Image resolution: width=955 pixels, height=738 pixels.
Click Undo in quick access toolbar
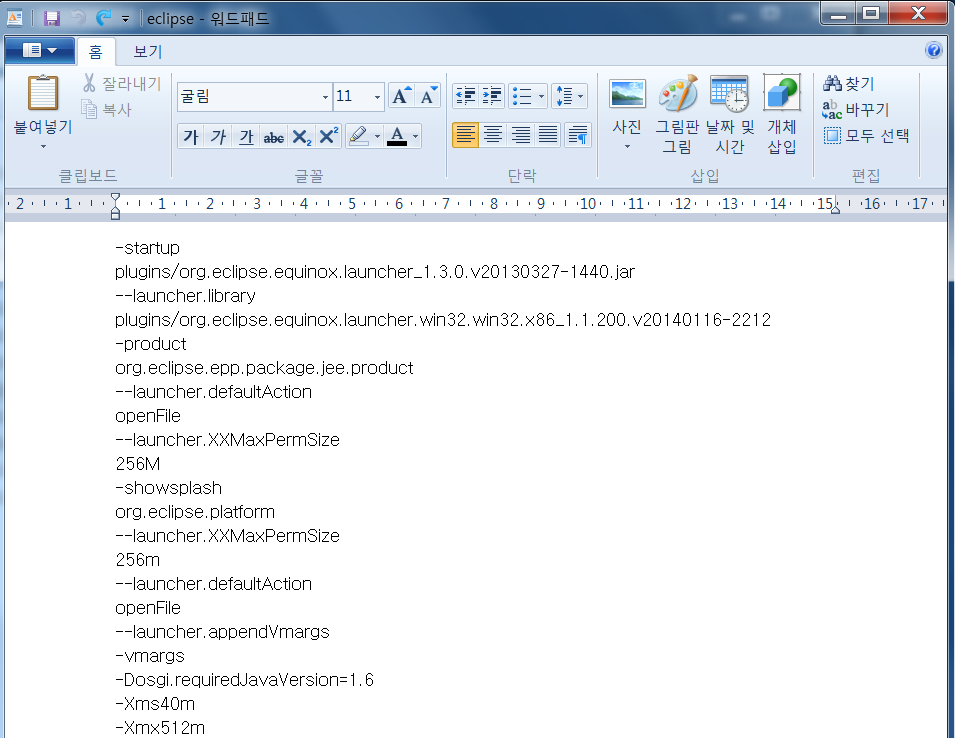[78, 18]
